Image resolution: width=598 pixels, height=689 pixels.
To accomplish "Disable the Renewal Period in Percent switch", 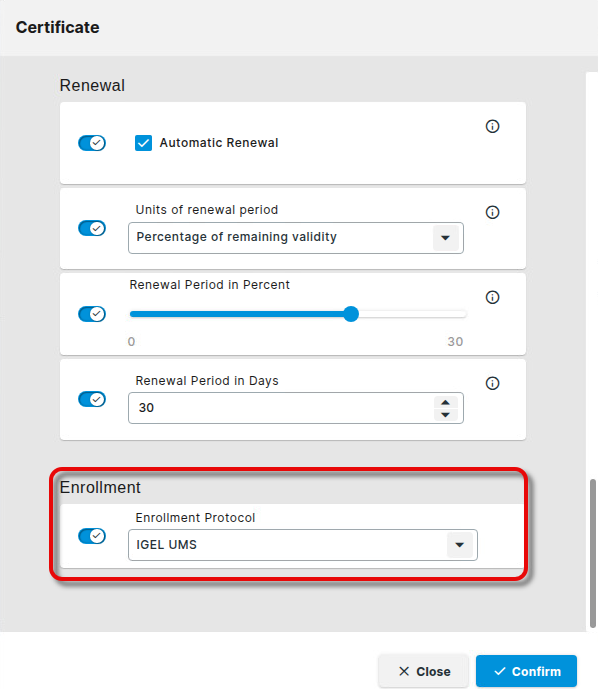I will tap(92, 314).
